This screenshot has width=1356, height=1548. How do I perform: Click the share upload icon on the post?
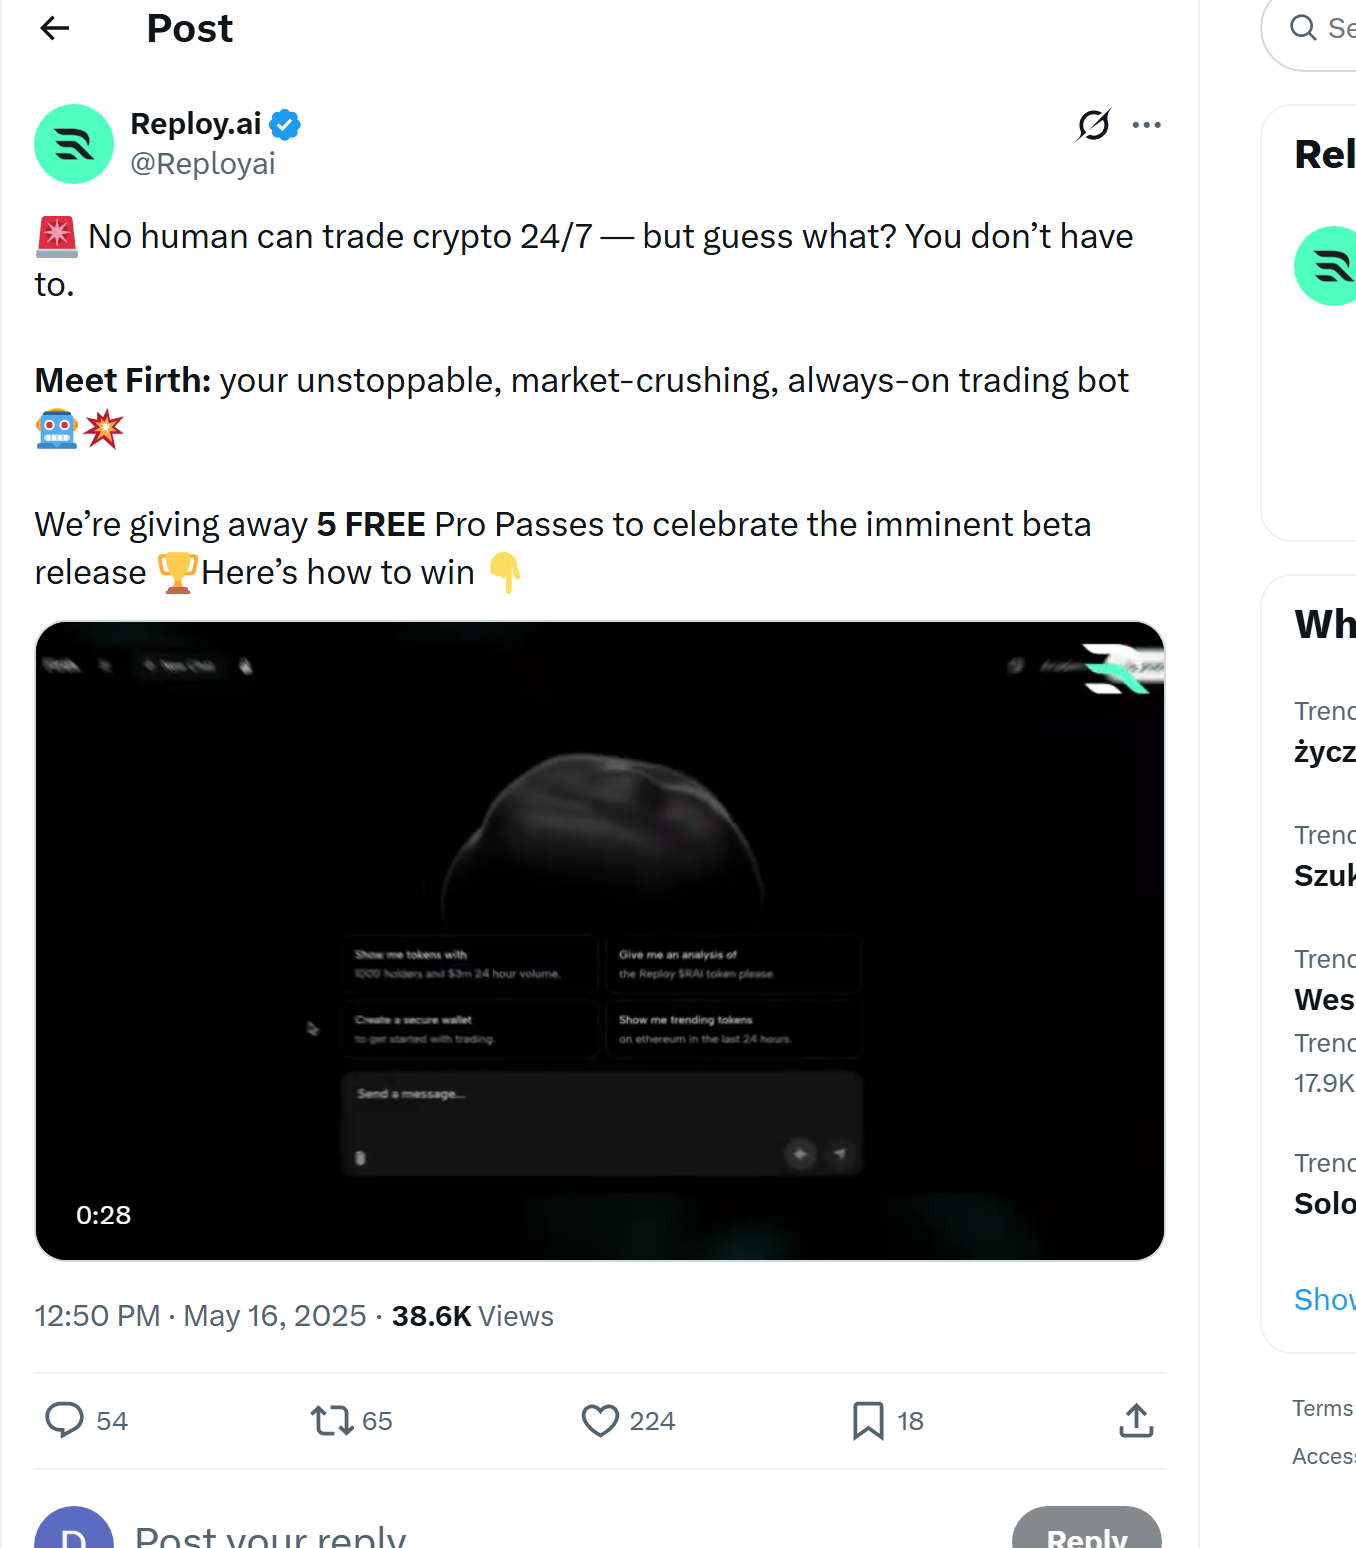(x=1135, y=1420)
